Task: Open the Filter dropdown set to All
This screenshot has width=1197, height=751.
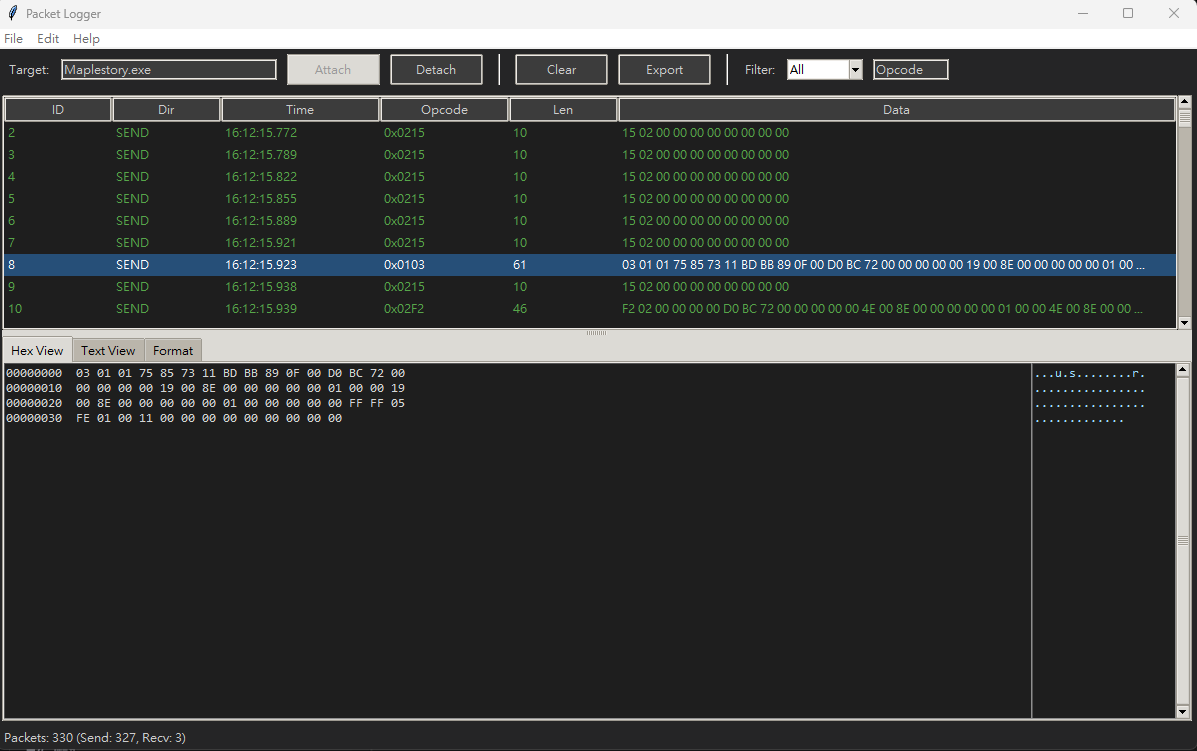Action: click(855, 70)
